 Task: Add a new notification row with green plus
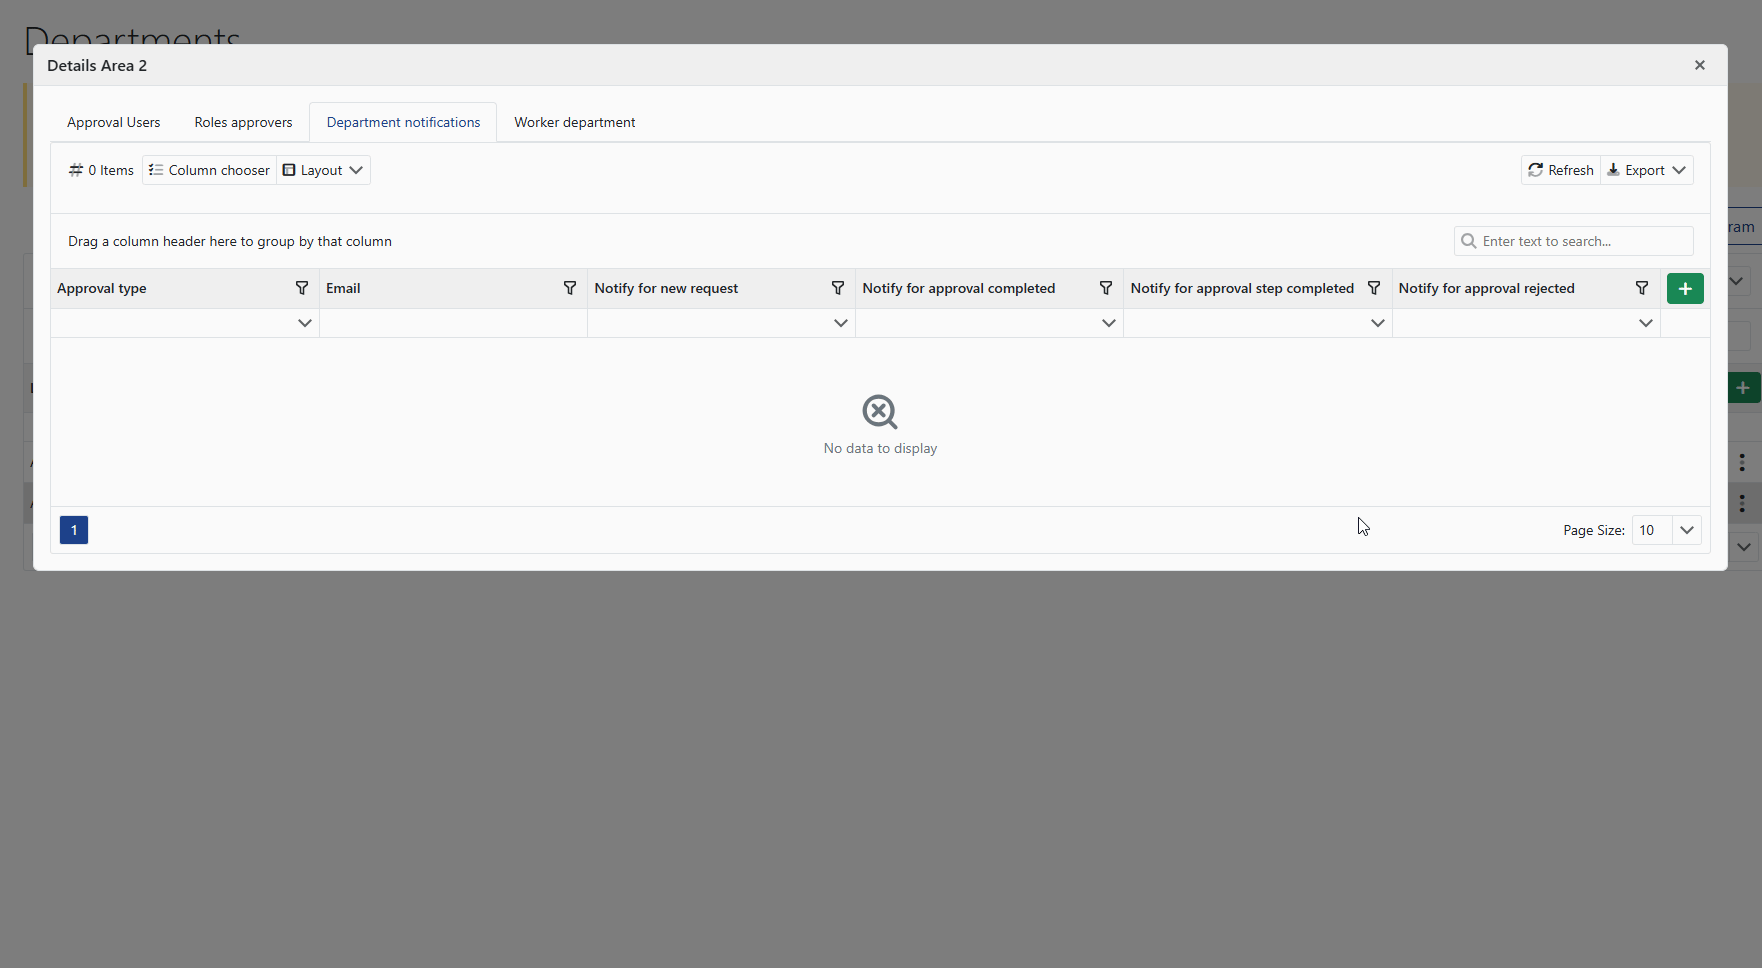click(x=1685, y=289)
